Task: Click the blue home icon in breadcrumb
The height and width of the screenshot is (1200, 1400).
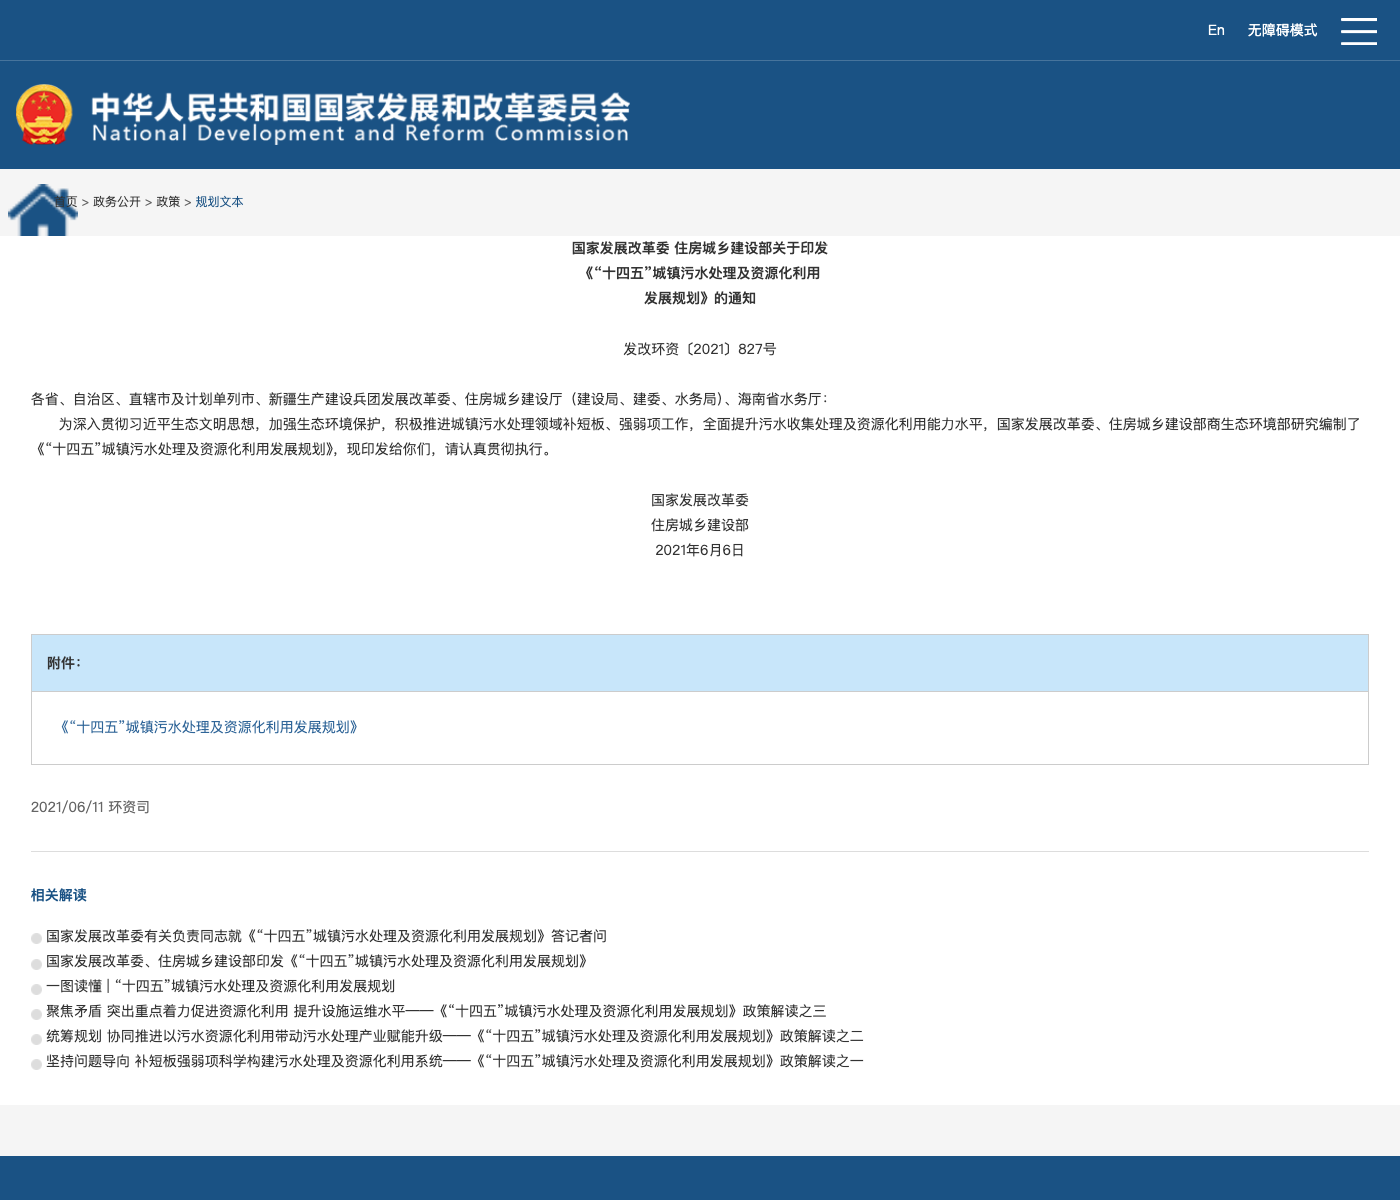Action: coord(42,210)
